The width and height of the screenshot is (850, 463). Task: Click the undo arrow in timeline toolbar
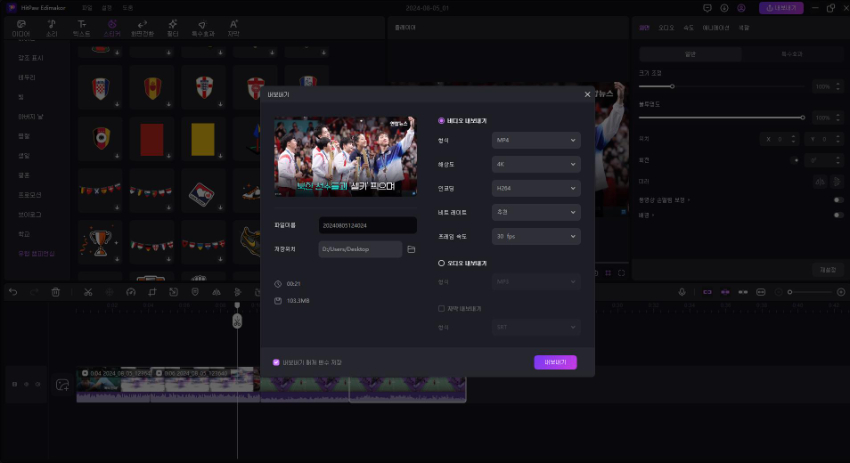coord(13,292)
